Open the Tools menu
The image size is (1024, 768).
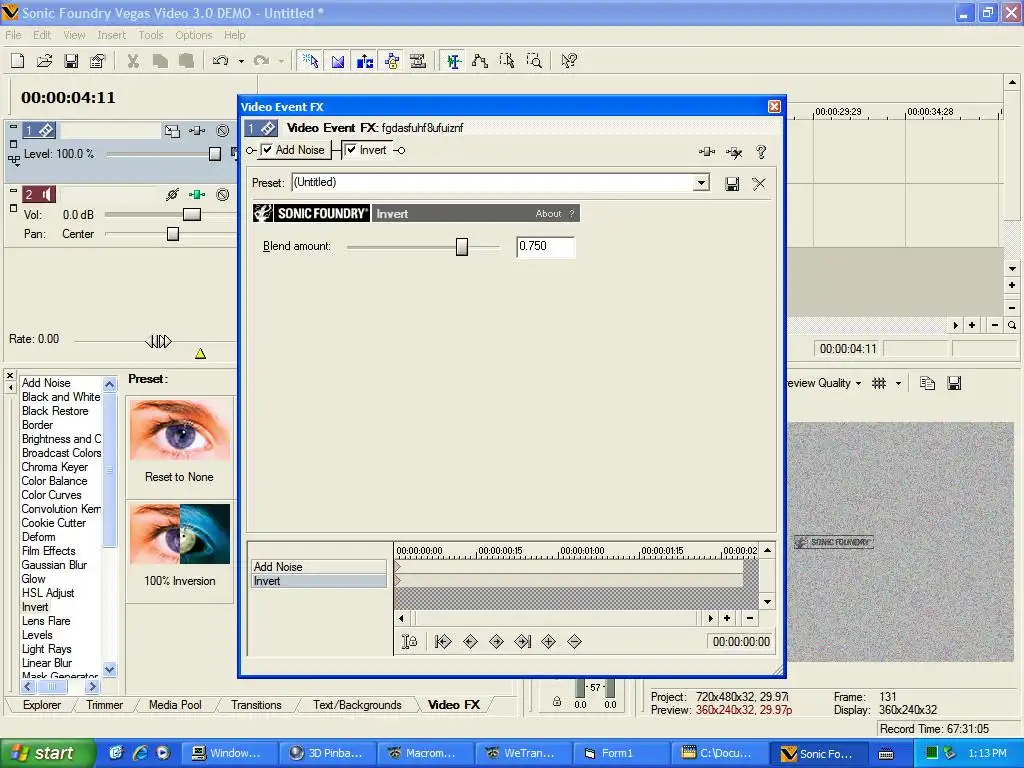point(151,35)
